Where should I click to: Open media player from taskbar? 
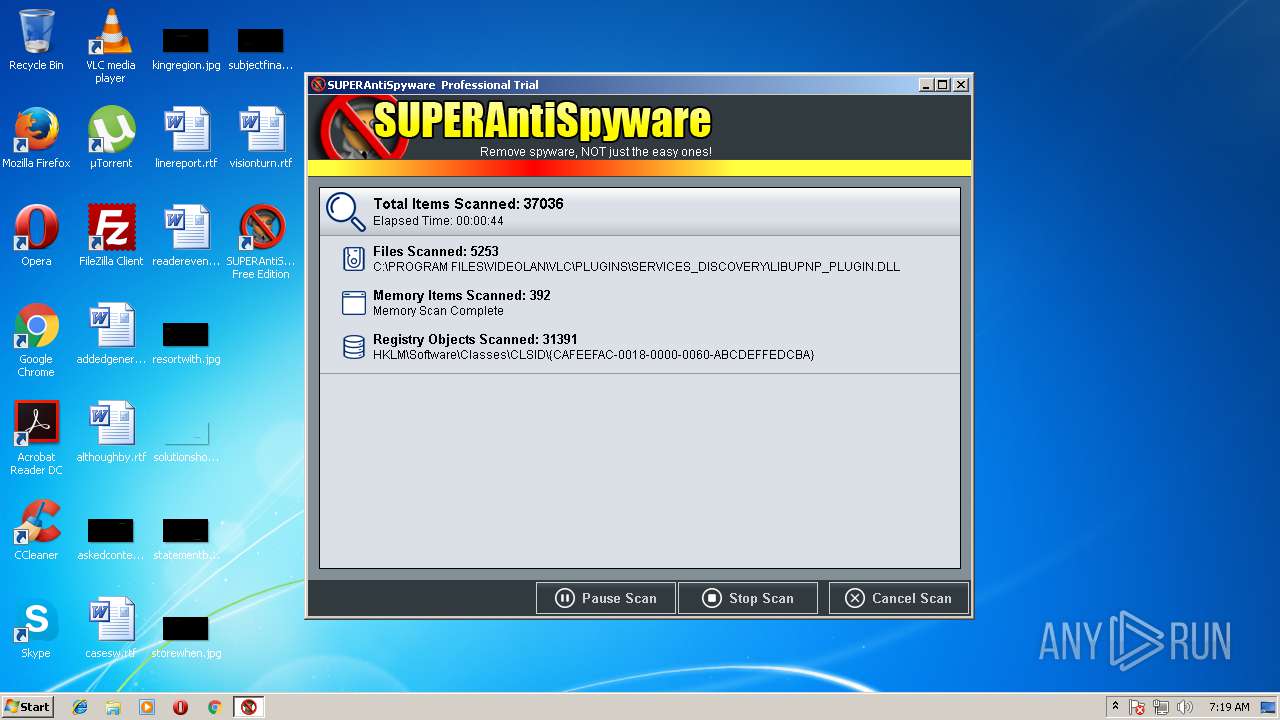coord(147,707)
